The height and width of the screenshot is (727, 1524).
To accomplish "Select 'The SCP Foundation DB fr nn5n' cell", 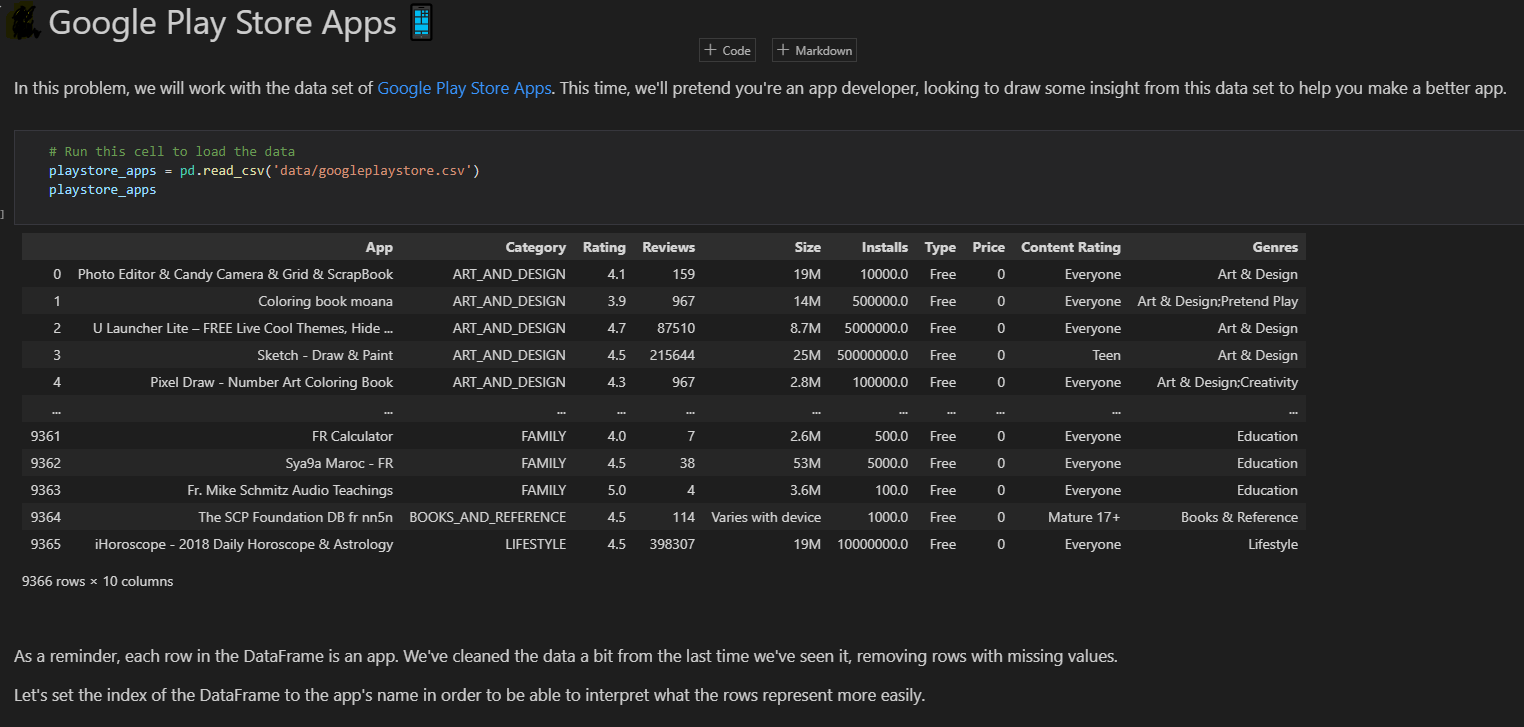I will tap(296, 517).
